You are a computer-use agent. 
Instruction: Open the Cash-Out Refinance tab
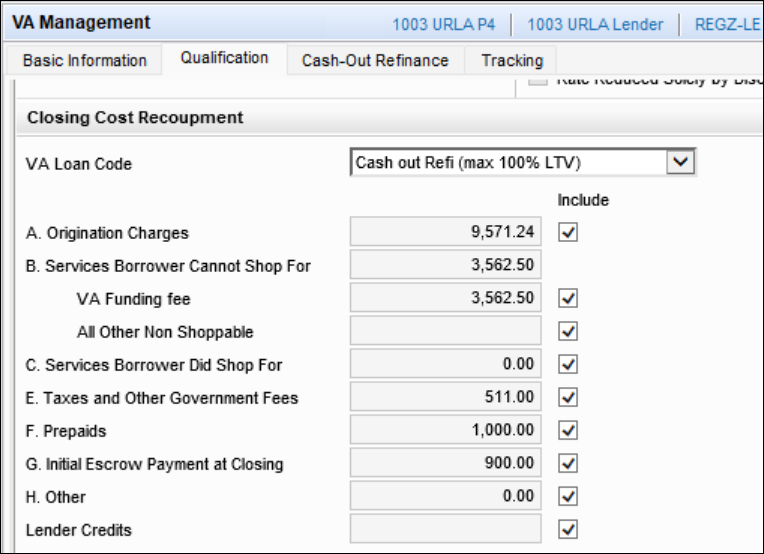(375, 61)
